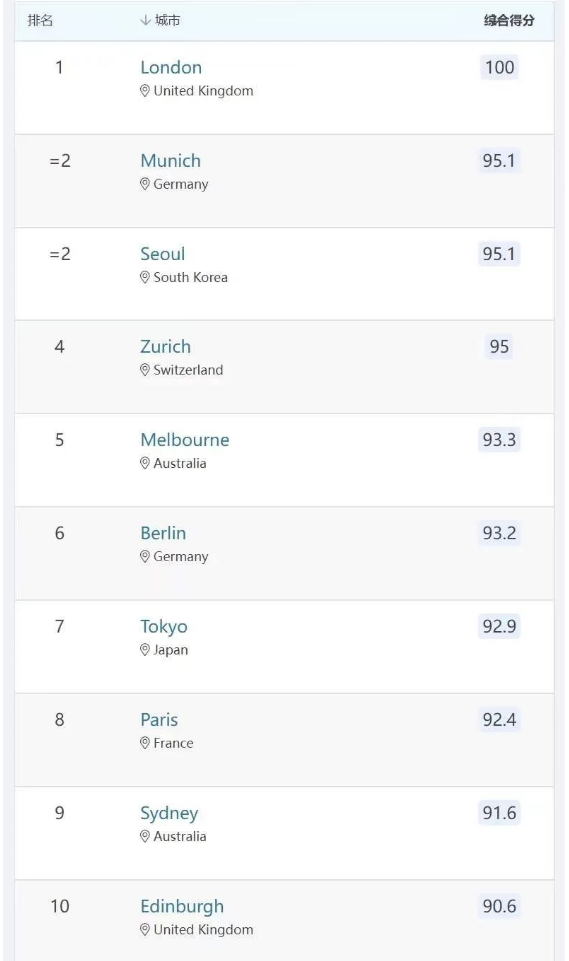
Task: Click the location pin icon beside Switzerland
Action: pos(145,370)
